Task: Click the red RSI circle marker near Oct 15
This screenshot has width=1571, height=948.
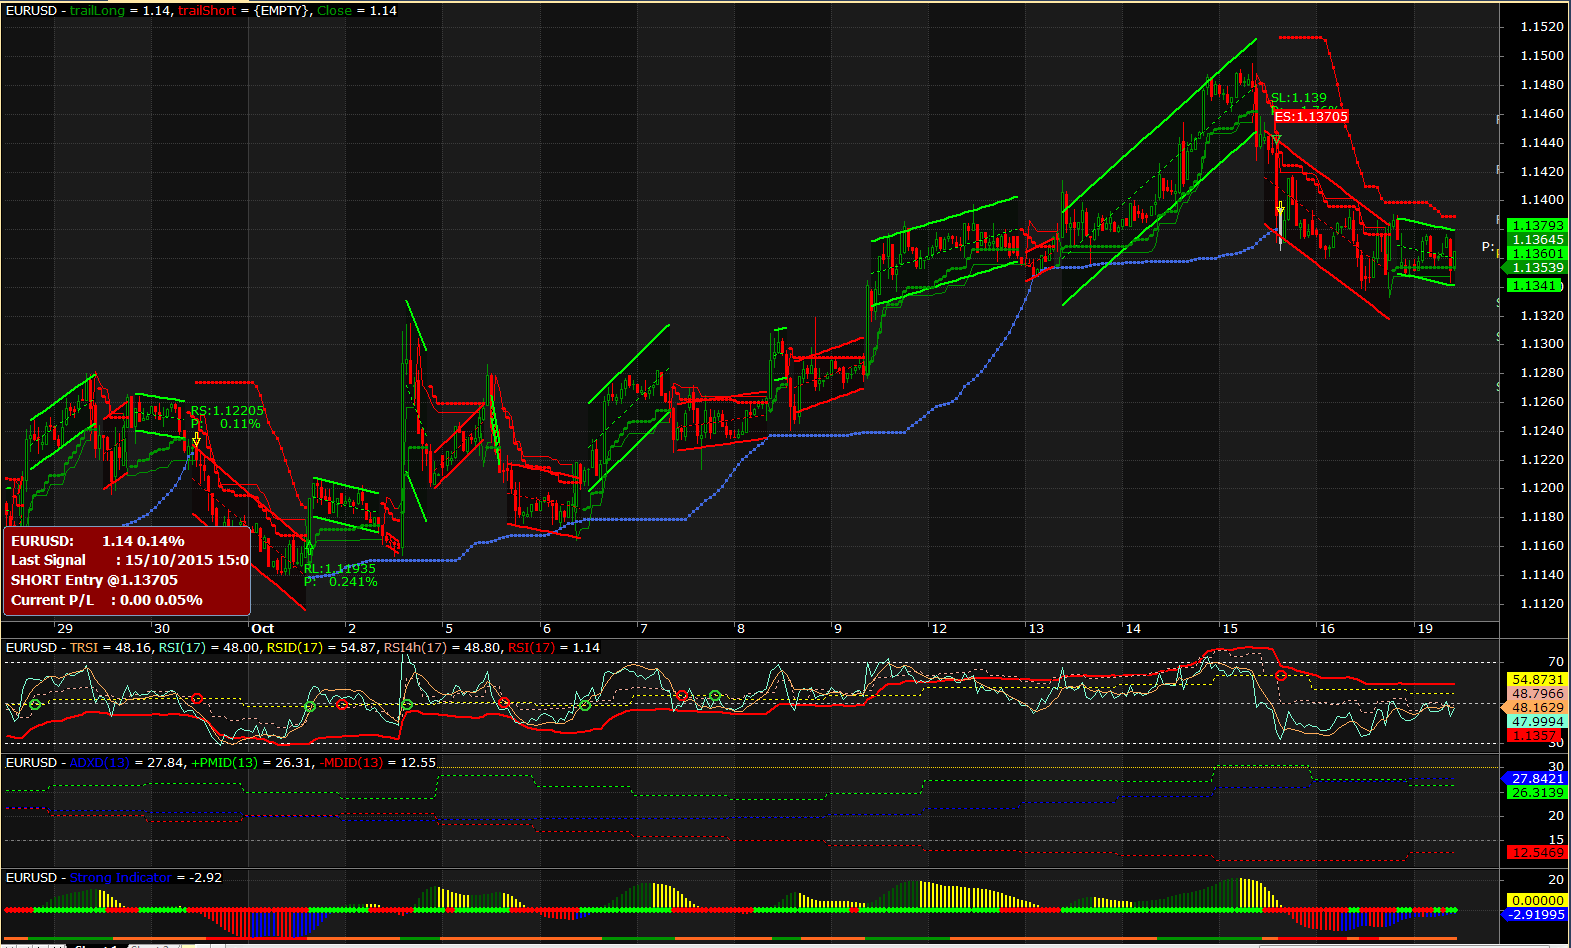Action: pos(1282,676)
